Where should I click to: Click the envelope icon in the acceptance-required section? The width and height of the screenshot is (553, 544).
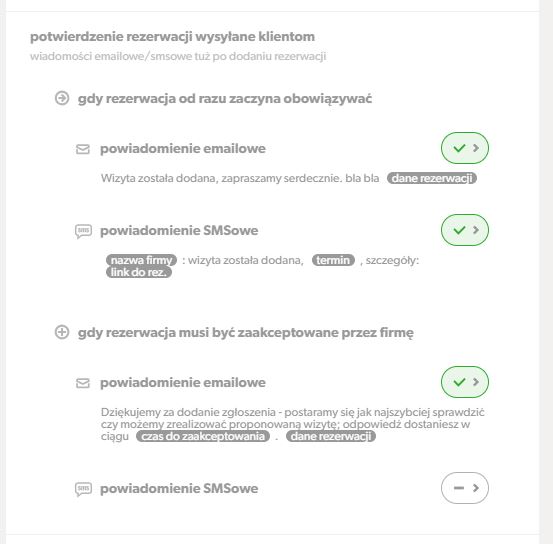point(83,383)
